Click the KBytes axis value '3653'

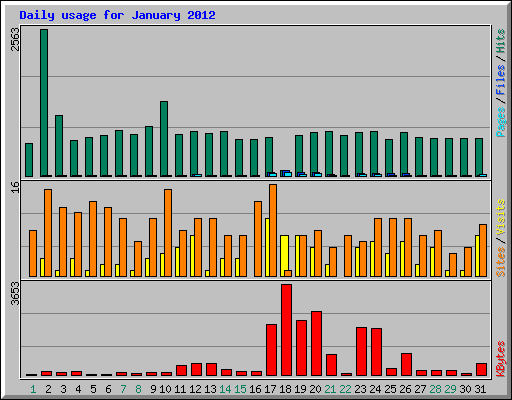point(15,293)
